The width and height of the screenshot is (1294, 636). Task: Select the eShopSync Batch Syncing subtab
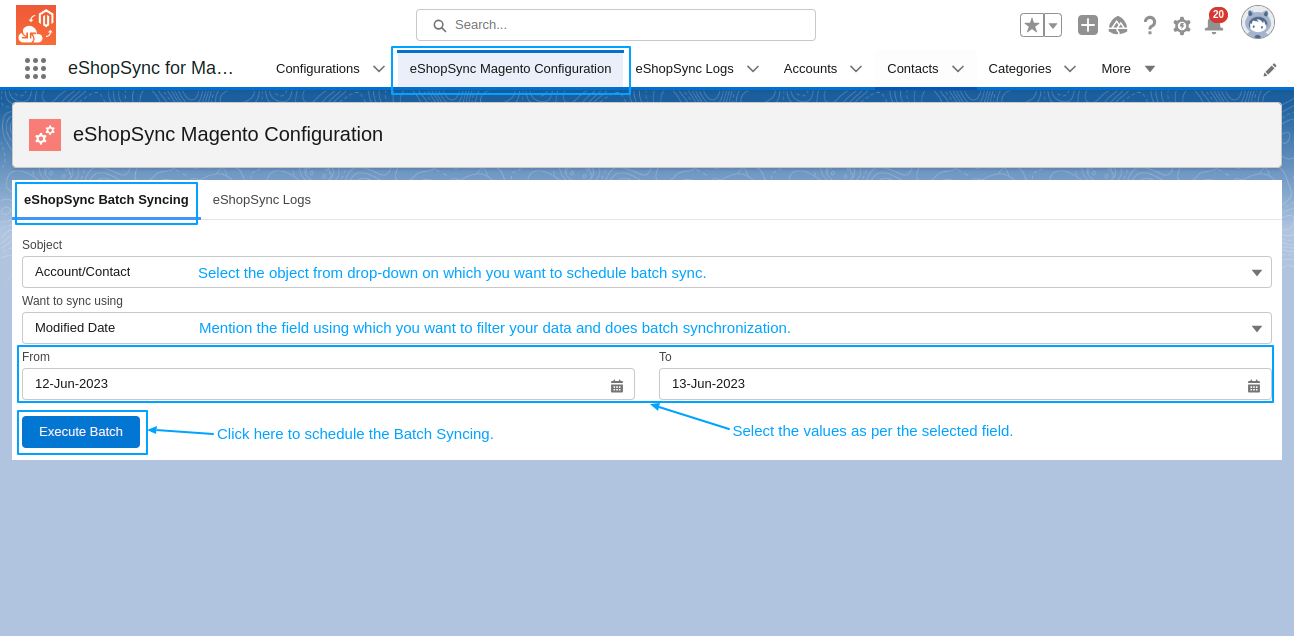coord(106,200)
